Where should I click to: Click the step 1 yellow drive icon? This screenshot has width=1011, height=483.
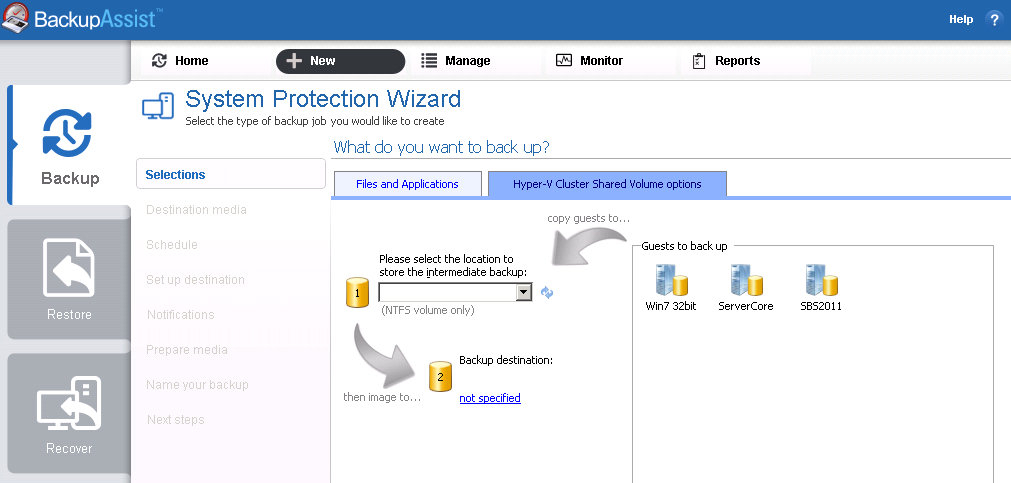[x=357, y=292]
